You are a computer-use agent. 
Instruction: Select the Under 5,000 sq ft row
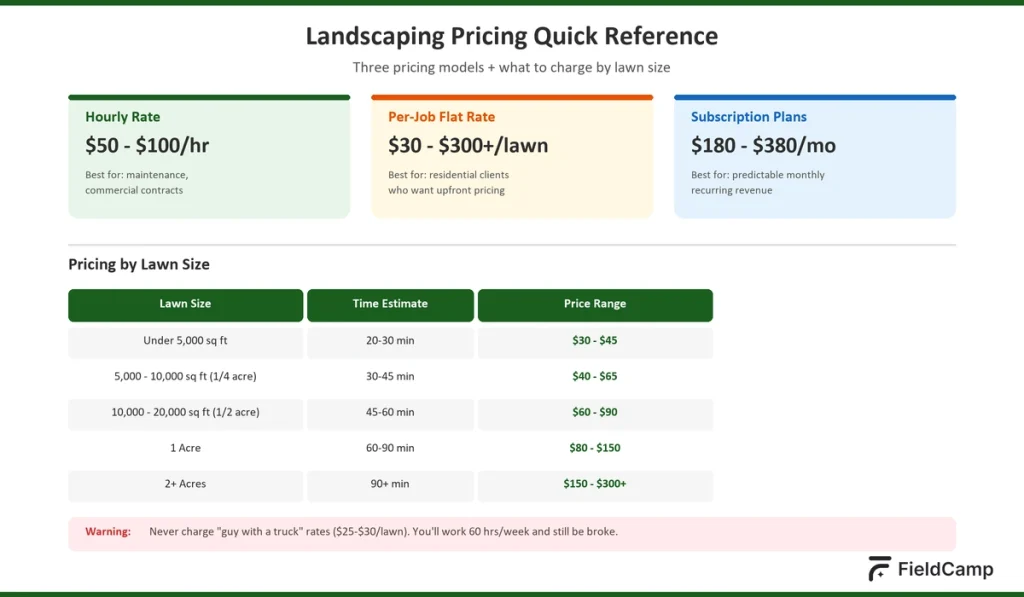185,340
